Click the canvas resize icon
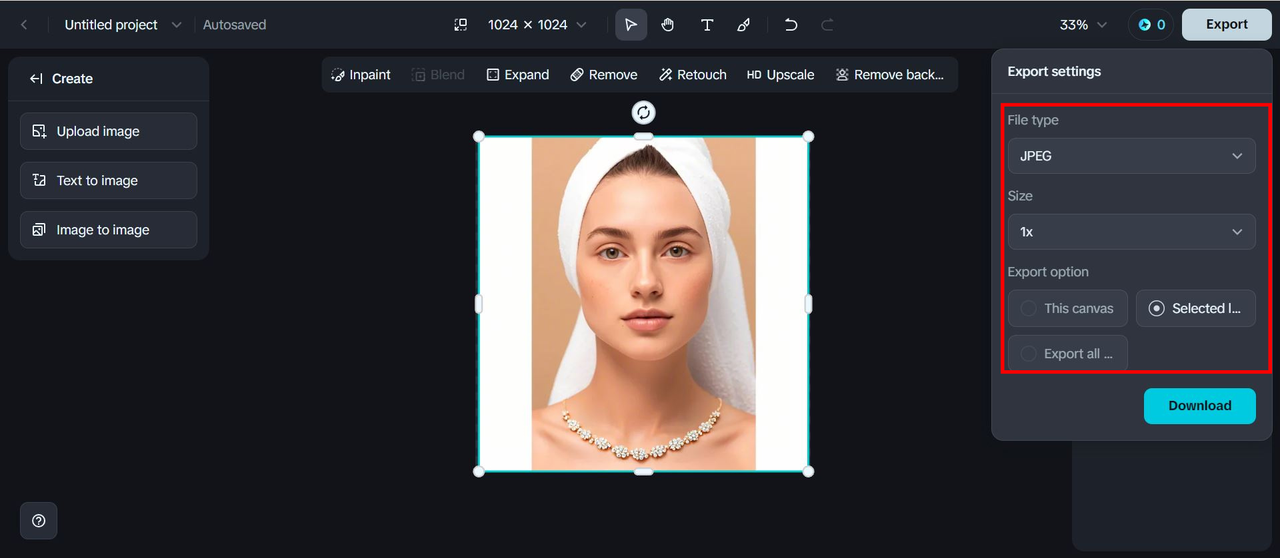Viewport: 1280px width, 558px height. (461, 25)
